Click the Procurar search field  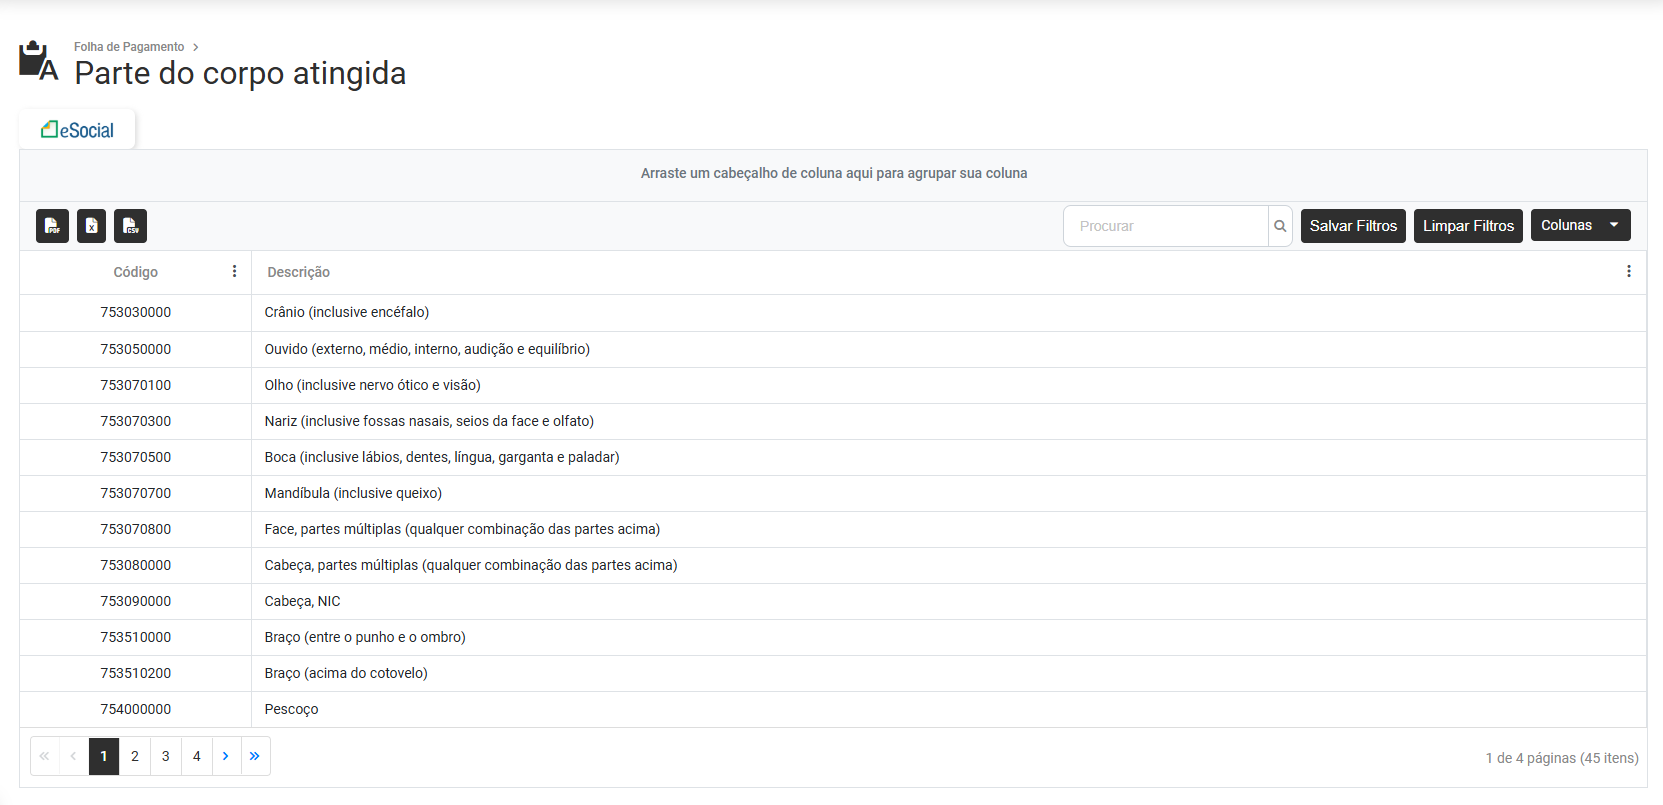(x=1165, y=226)
